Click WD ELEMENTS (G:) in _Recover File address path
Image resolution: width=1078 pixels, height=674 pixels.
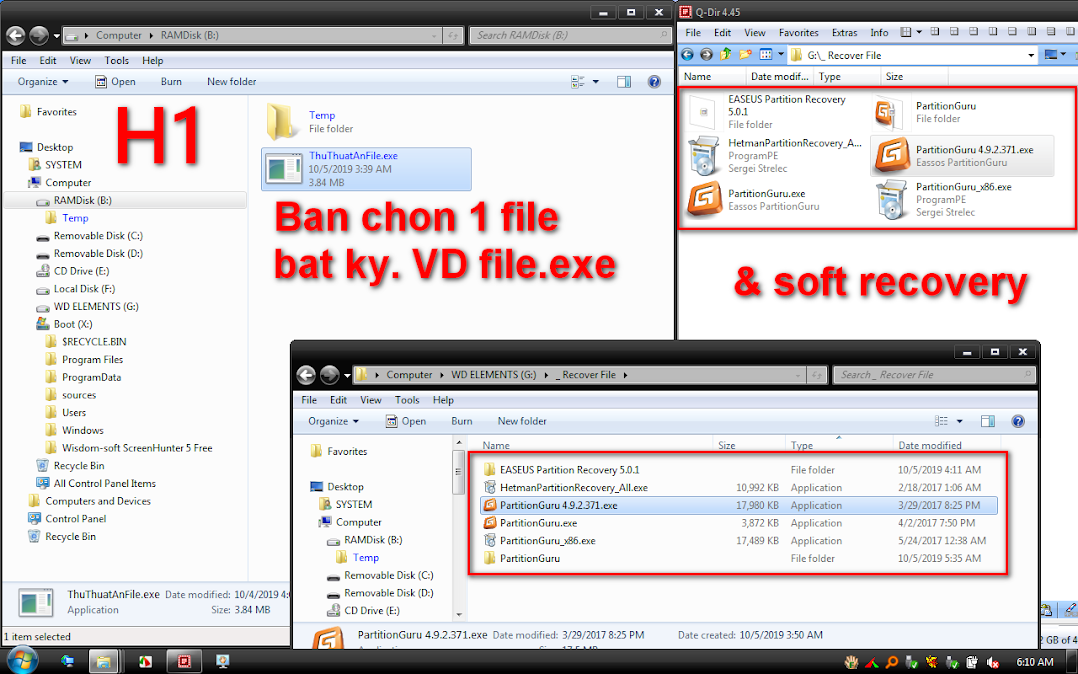tap(493, 375)
